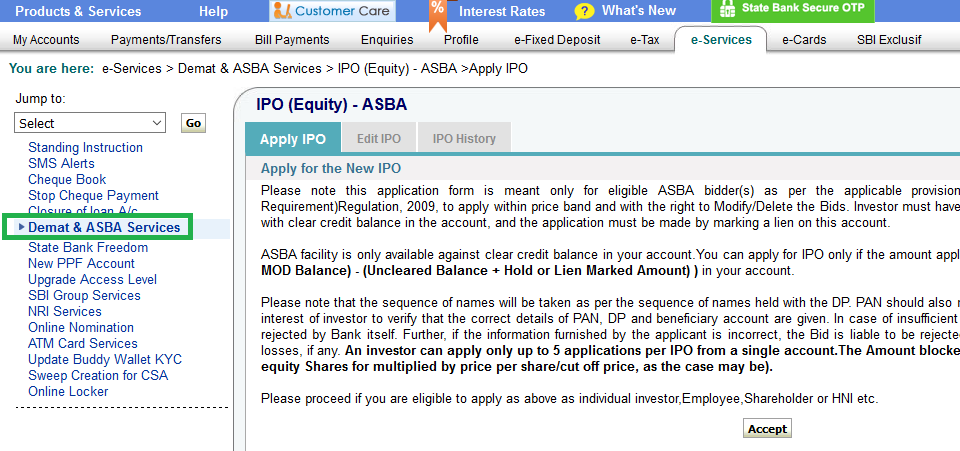Select the Apply IPO tab
Viewport: 960px width, 451px height.
tap(293, 138)
